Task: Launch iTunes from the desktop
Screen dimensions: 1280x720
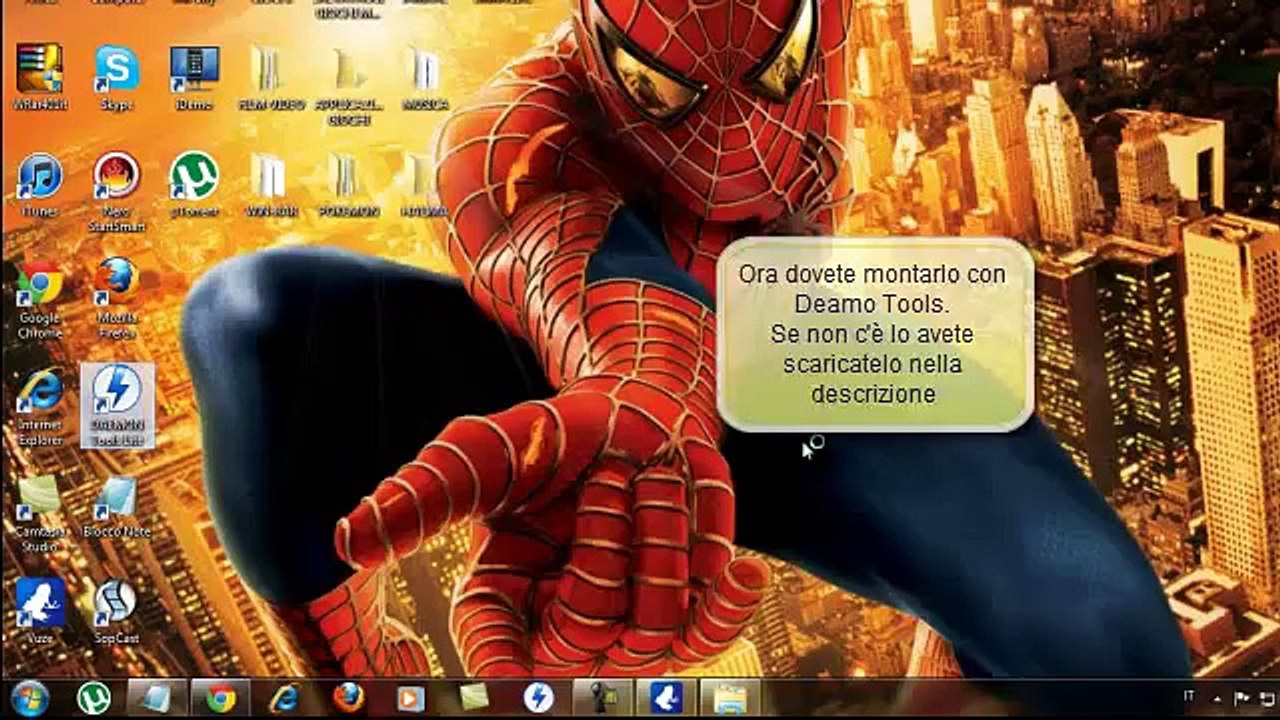Action: click(x=40, y=185)
